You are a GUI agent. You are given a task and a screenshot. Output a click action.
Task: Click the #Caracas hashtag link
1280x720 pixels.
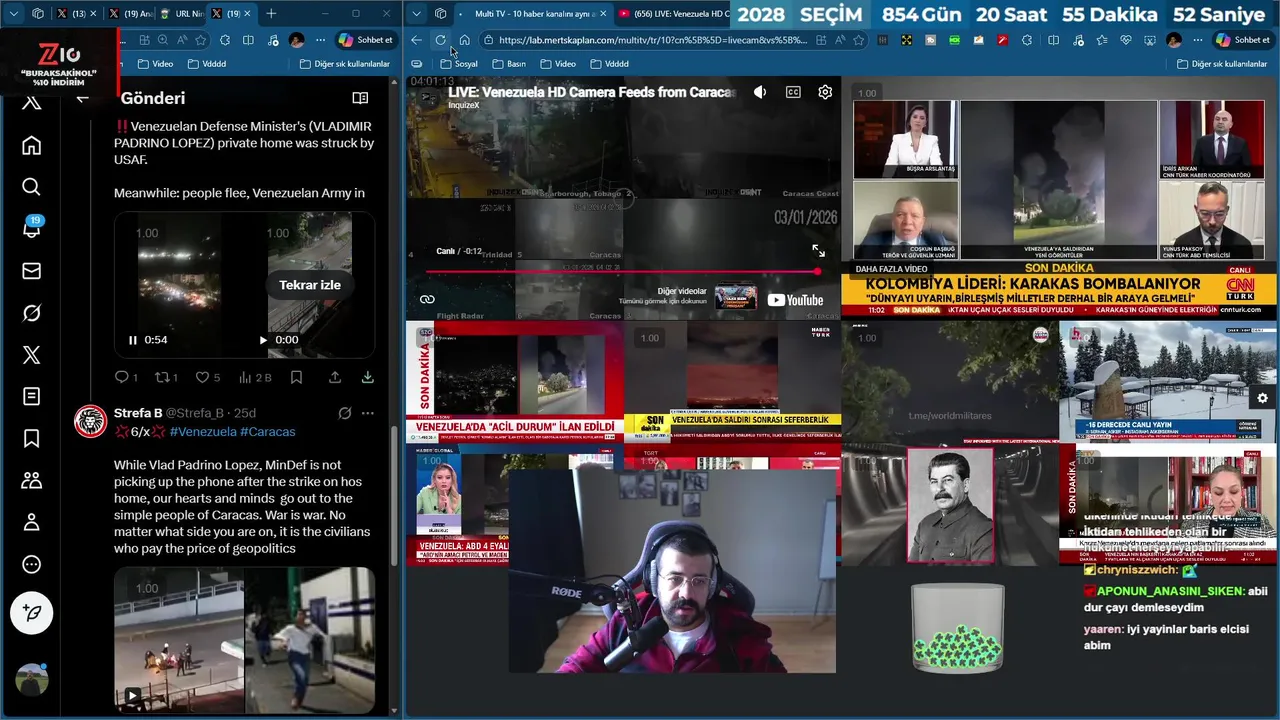[268, 432]
